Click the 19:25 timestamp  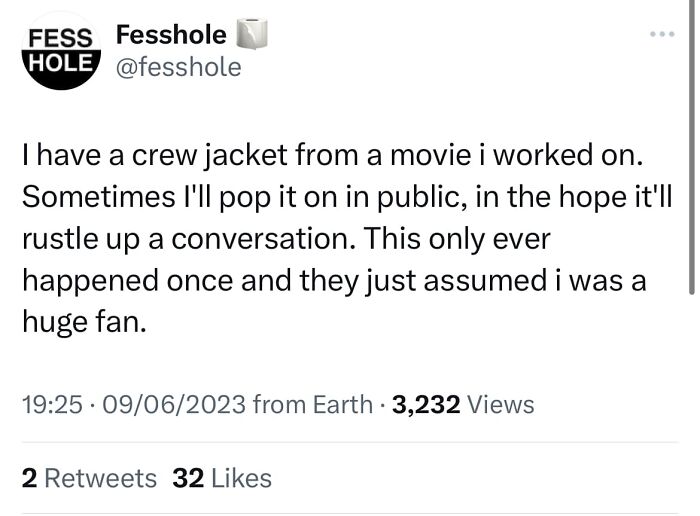pyautogui.click(x=49, y=404)
